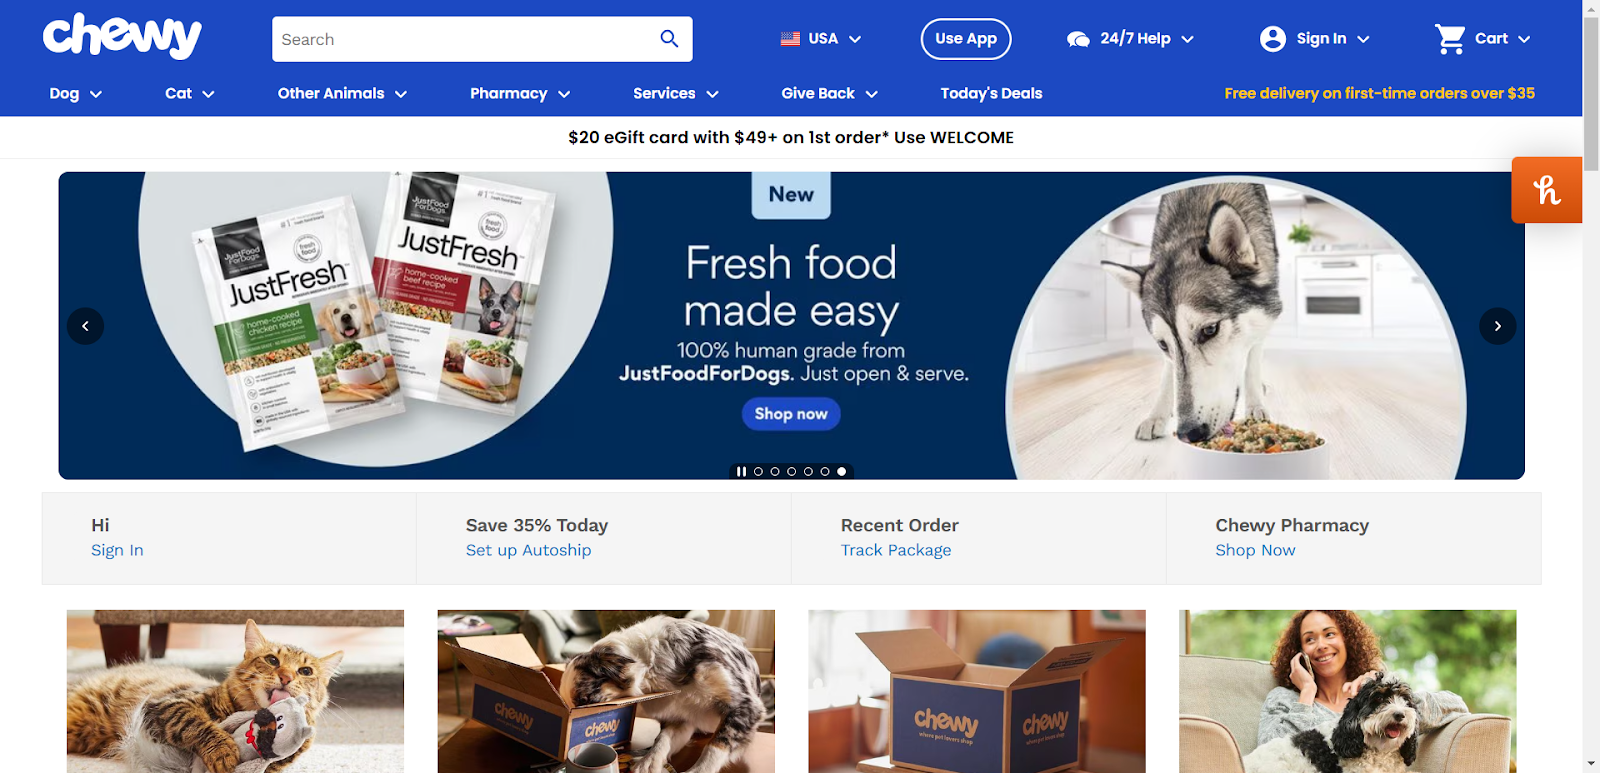Image resolution: width=1600 pixels, height=773 pixels.
Task: Open the orange Honey extension badge
Action: point(1546,190)
